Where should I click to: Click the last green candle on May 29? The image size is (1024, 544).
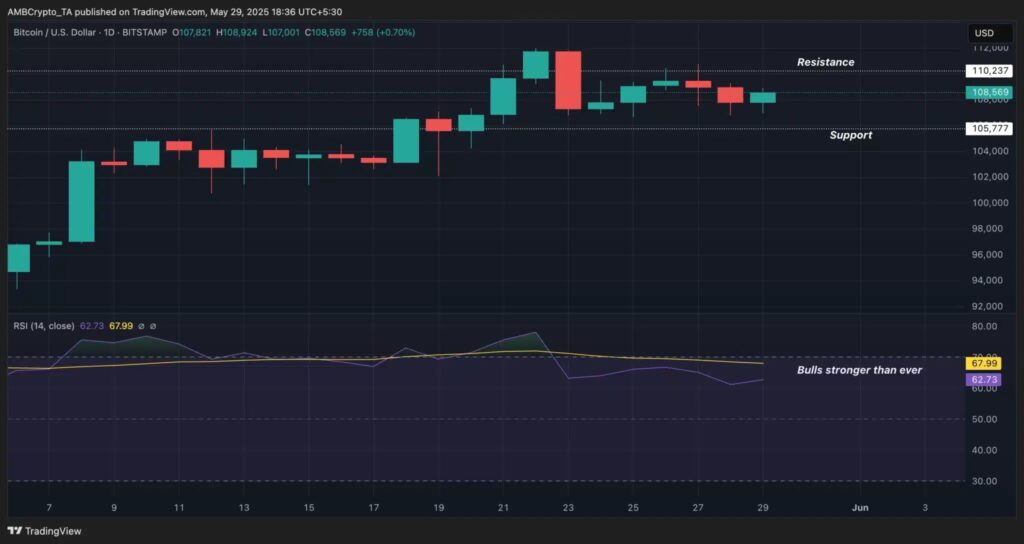tap(763, 97)
